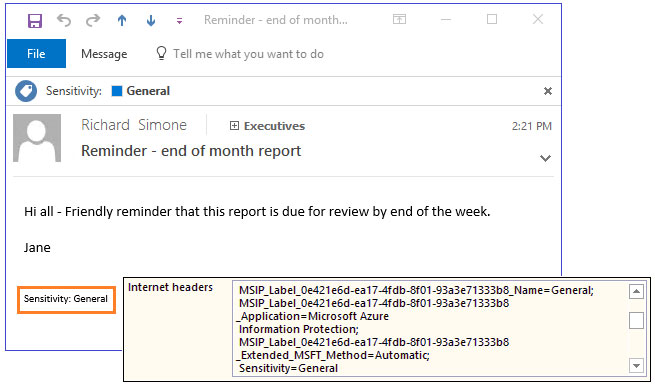Go to the previous item with the up arrow

[122, 20]
